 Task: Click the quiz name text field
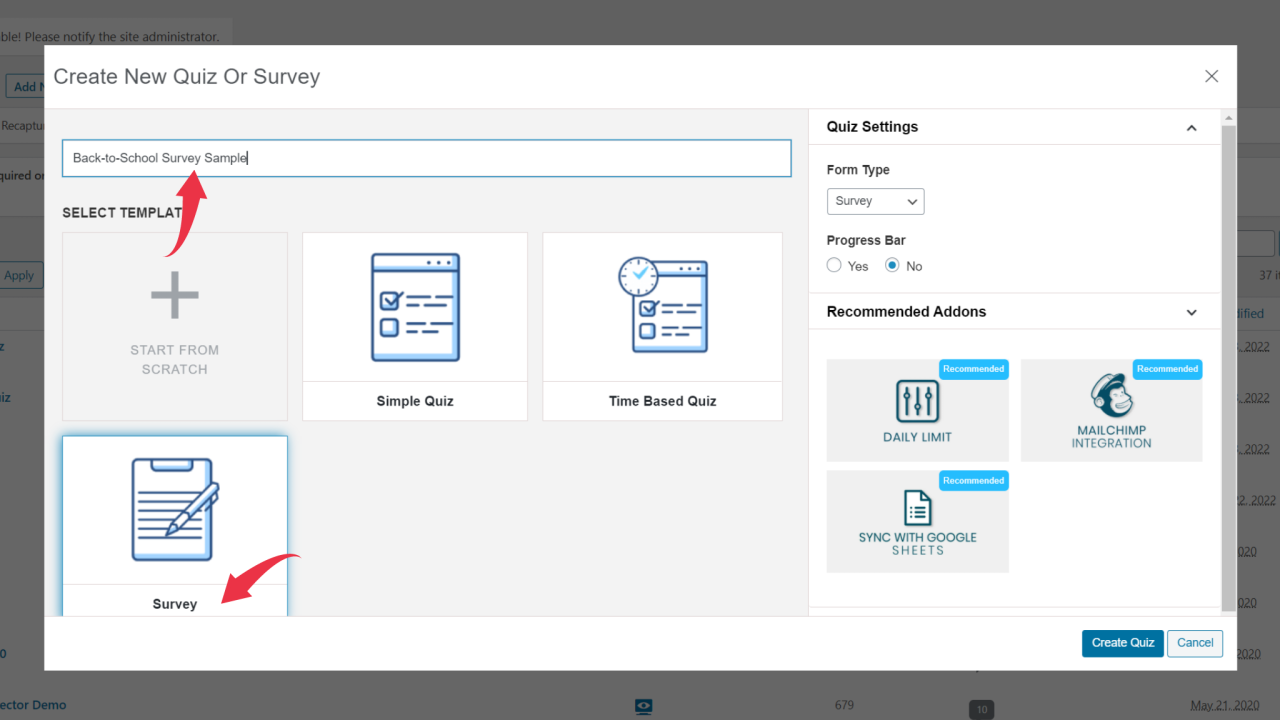pos(426,158)
